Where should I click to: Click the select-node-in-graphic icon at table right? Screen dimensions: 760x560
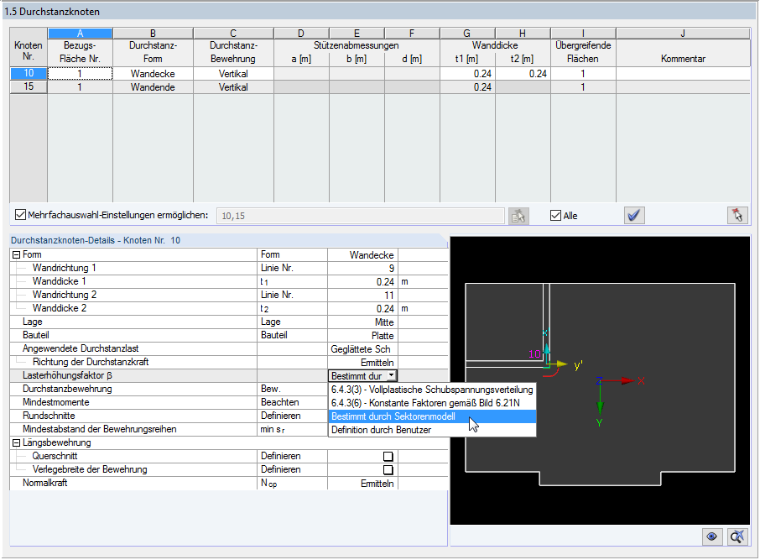coord(737,215)
